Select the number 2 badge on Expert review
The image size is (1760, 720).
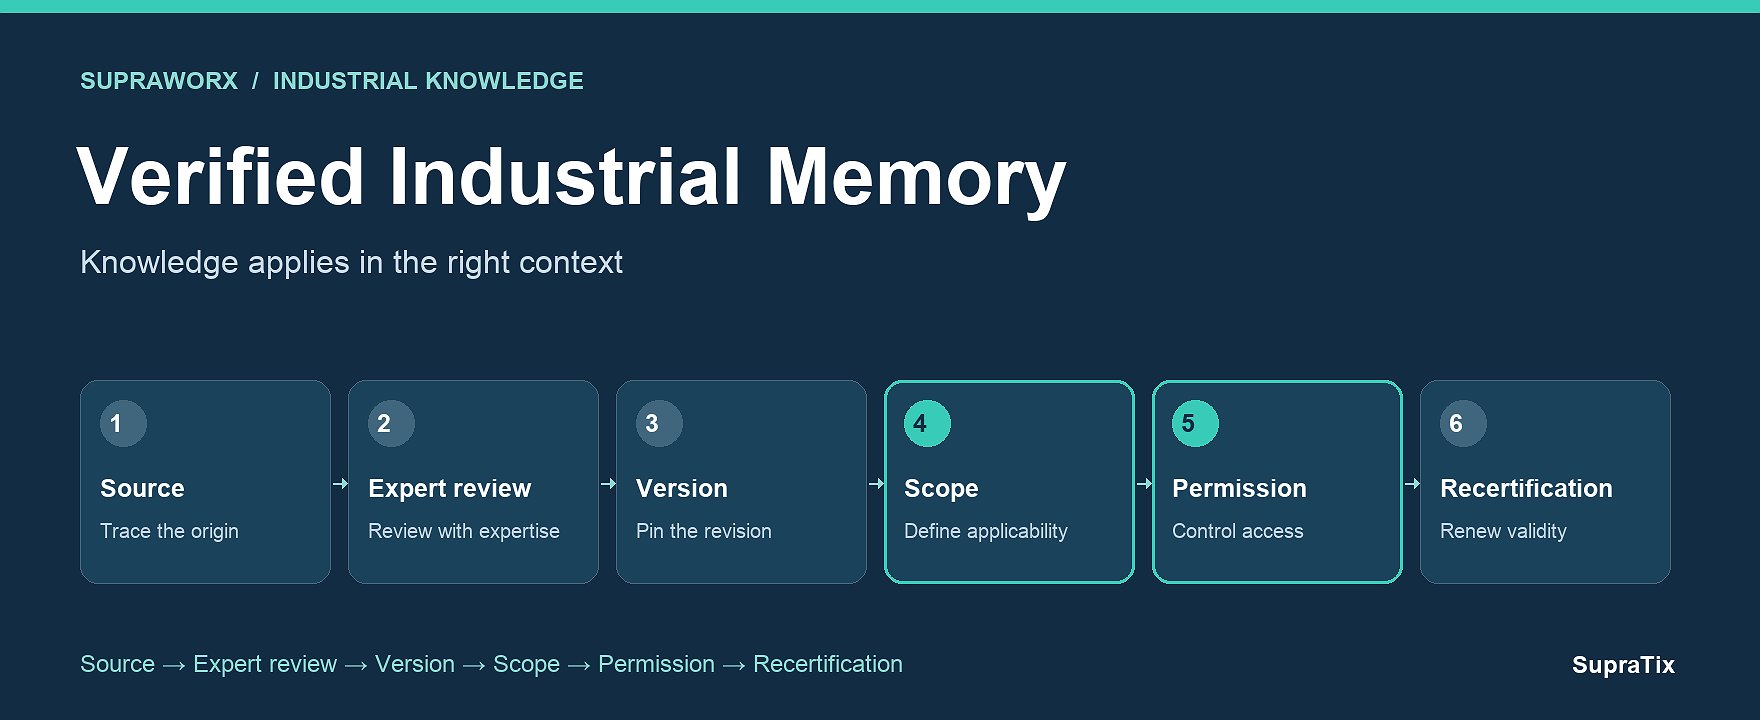click(x=391, y=423)
